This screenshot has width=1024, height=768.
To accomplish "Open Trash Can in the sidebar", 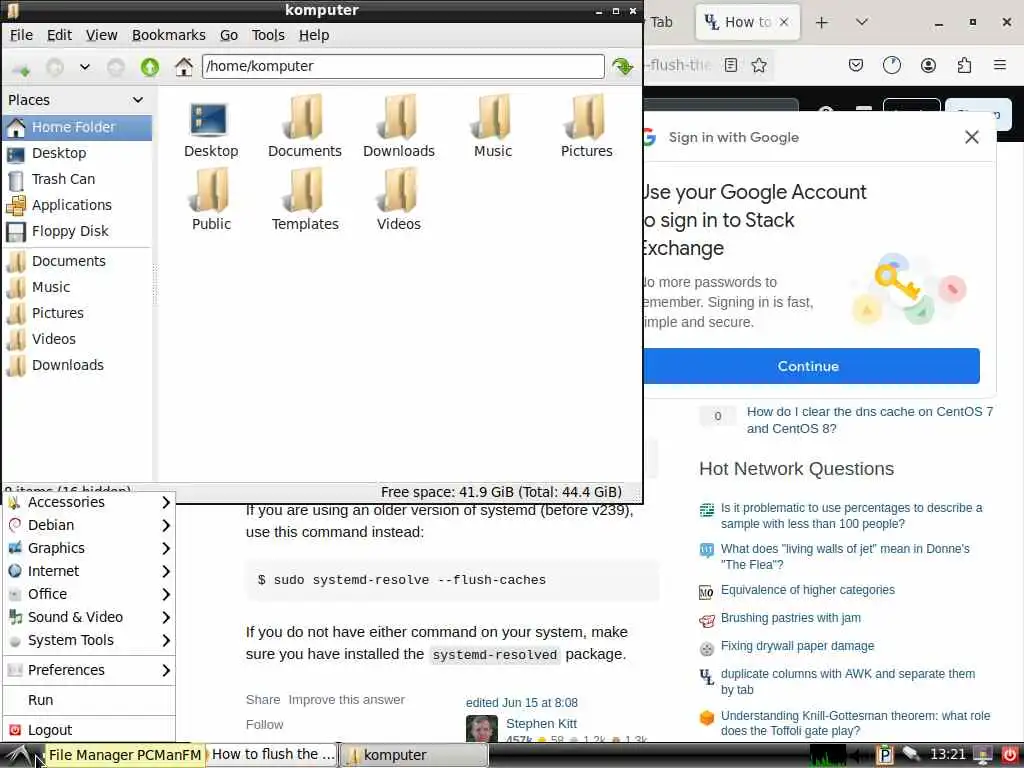I will tap(77, 180).
